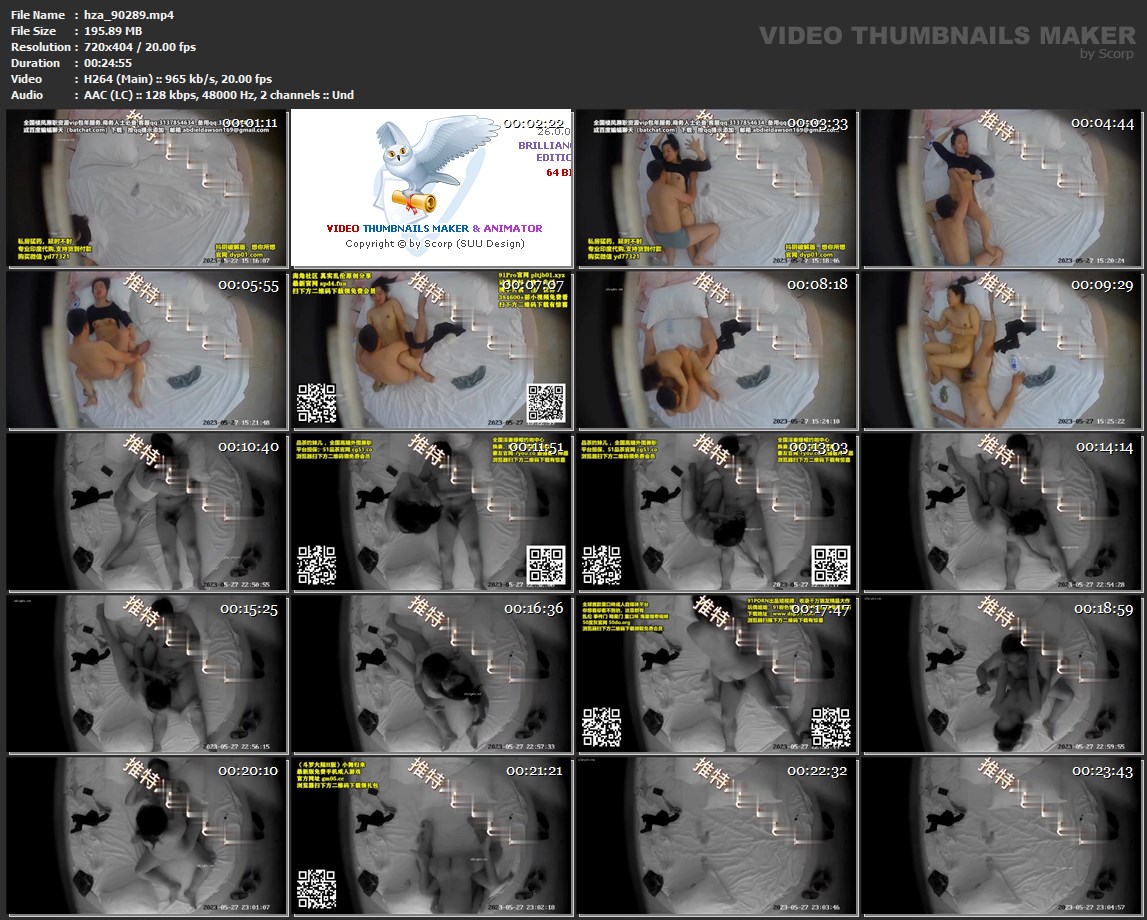The height and width of the screenshot is (920, 1147).
Task: Click the duration value 00:24:55
Action: click(x=108, y=63)
